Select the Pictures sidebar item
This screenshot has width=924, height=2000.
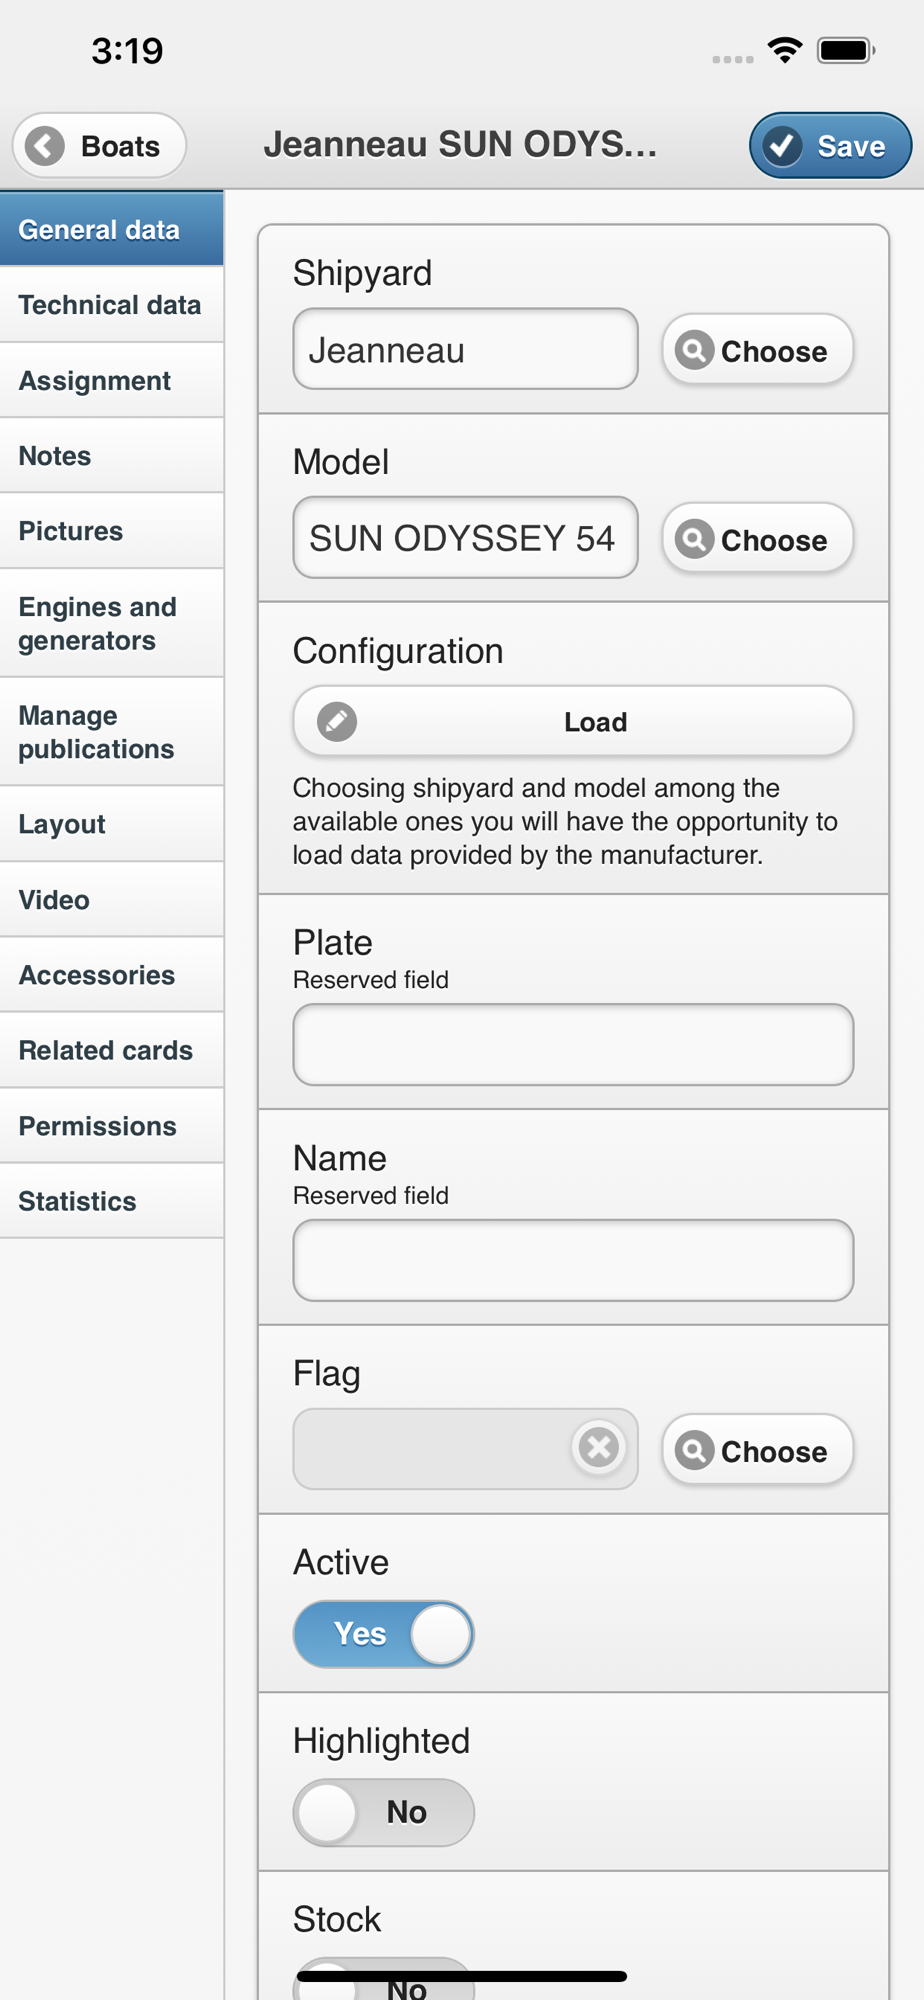(x=110, y=531)
